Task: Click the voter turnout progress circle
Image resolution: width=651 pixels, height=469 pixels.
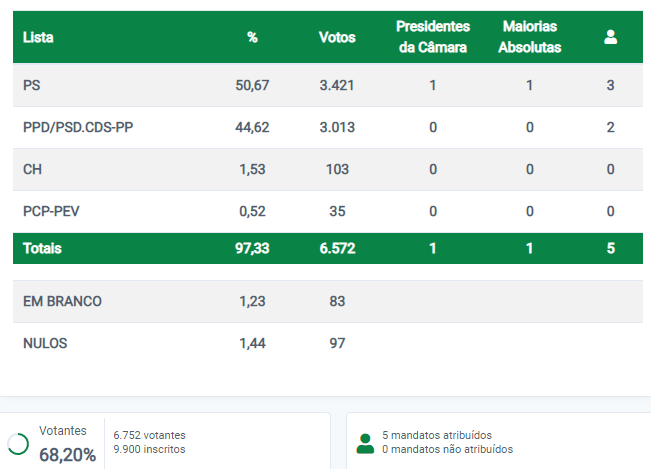Action: click(x=18, y=444)
